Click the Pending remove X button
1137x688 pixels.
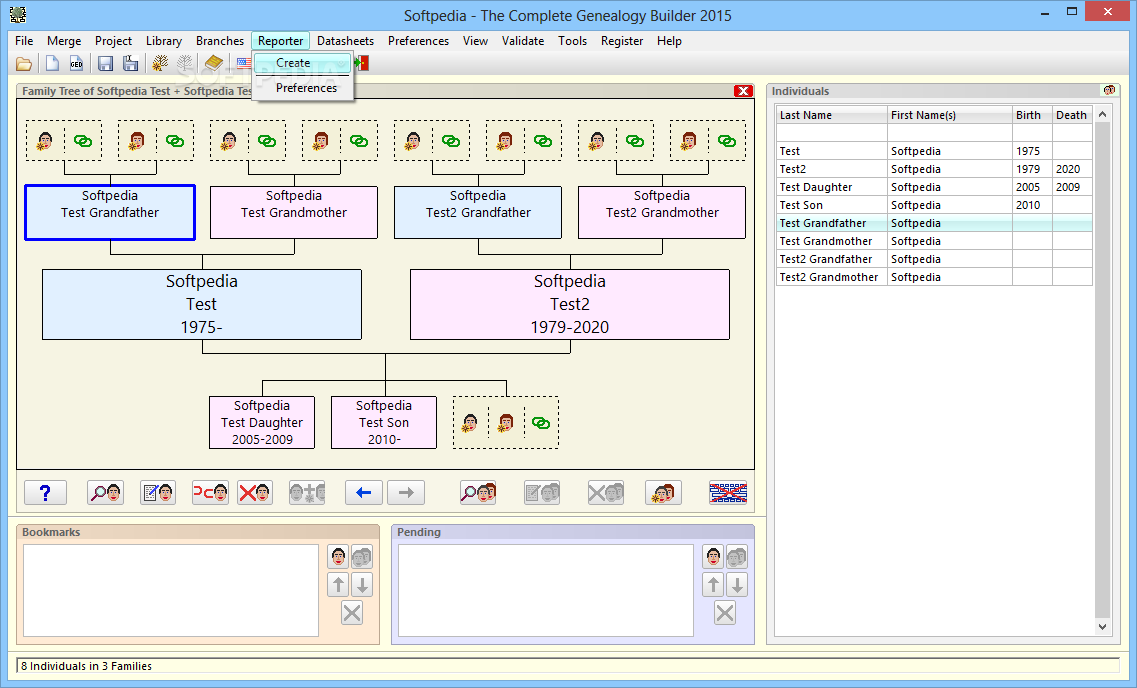point(725,613)
